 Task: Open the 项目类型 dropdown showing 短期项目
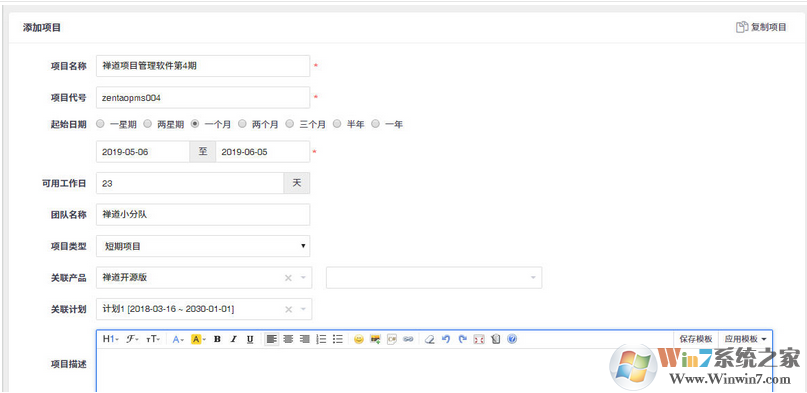[x=203, y=246]
